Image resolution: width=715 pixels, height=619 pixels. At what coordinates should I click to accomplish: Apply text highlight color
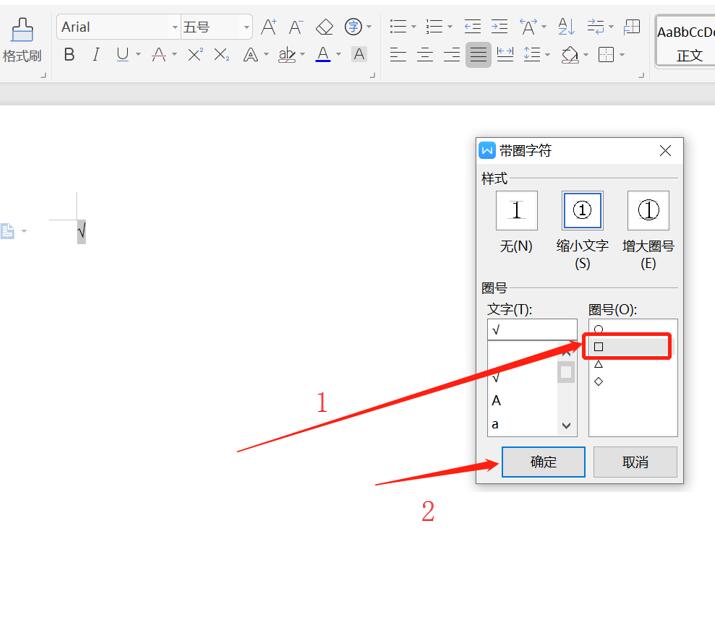pyautogui.click(x=287, y=55)
